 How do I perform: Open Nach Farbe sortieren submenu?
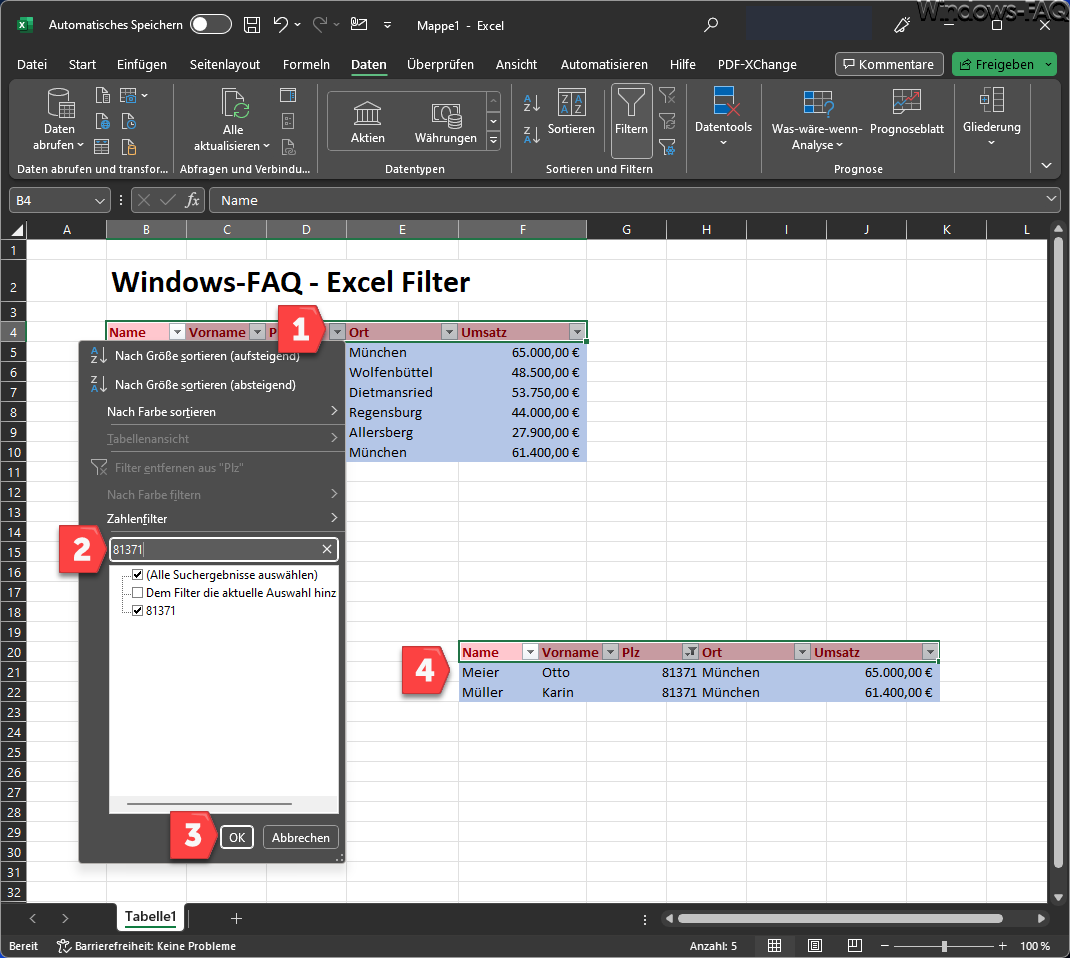click(213, 411)
